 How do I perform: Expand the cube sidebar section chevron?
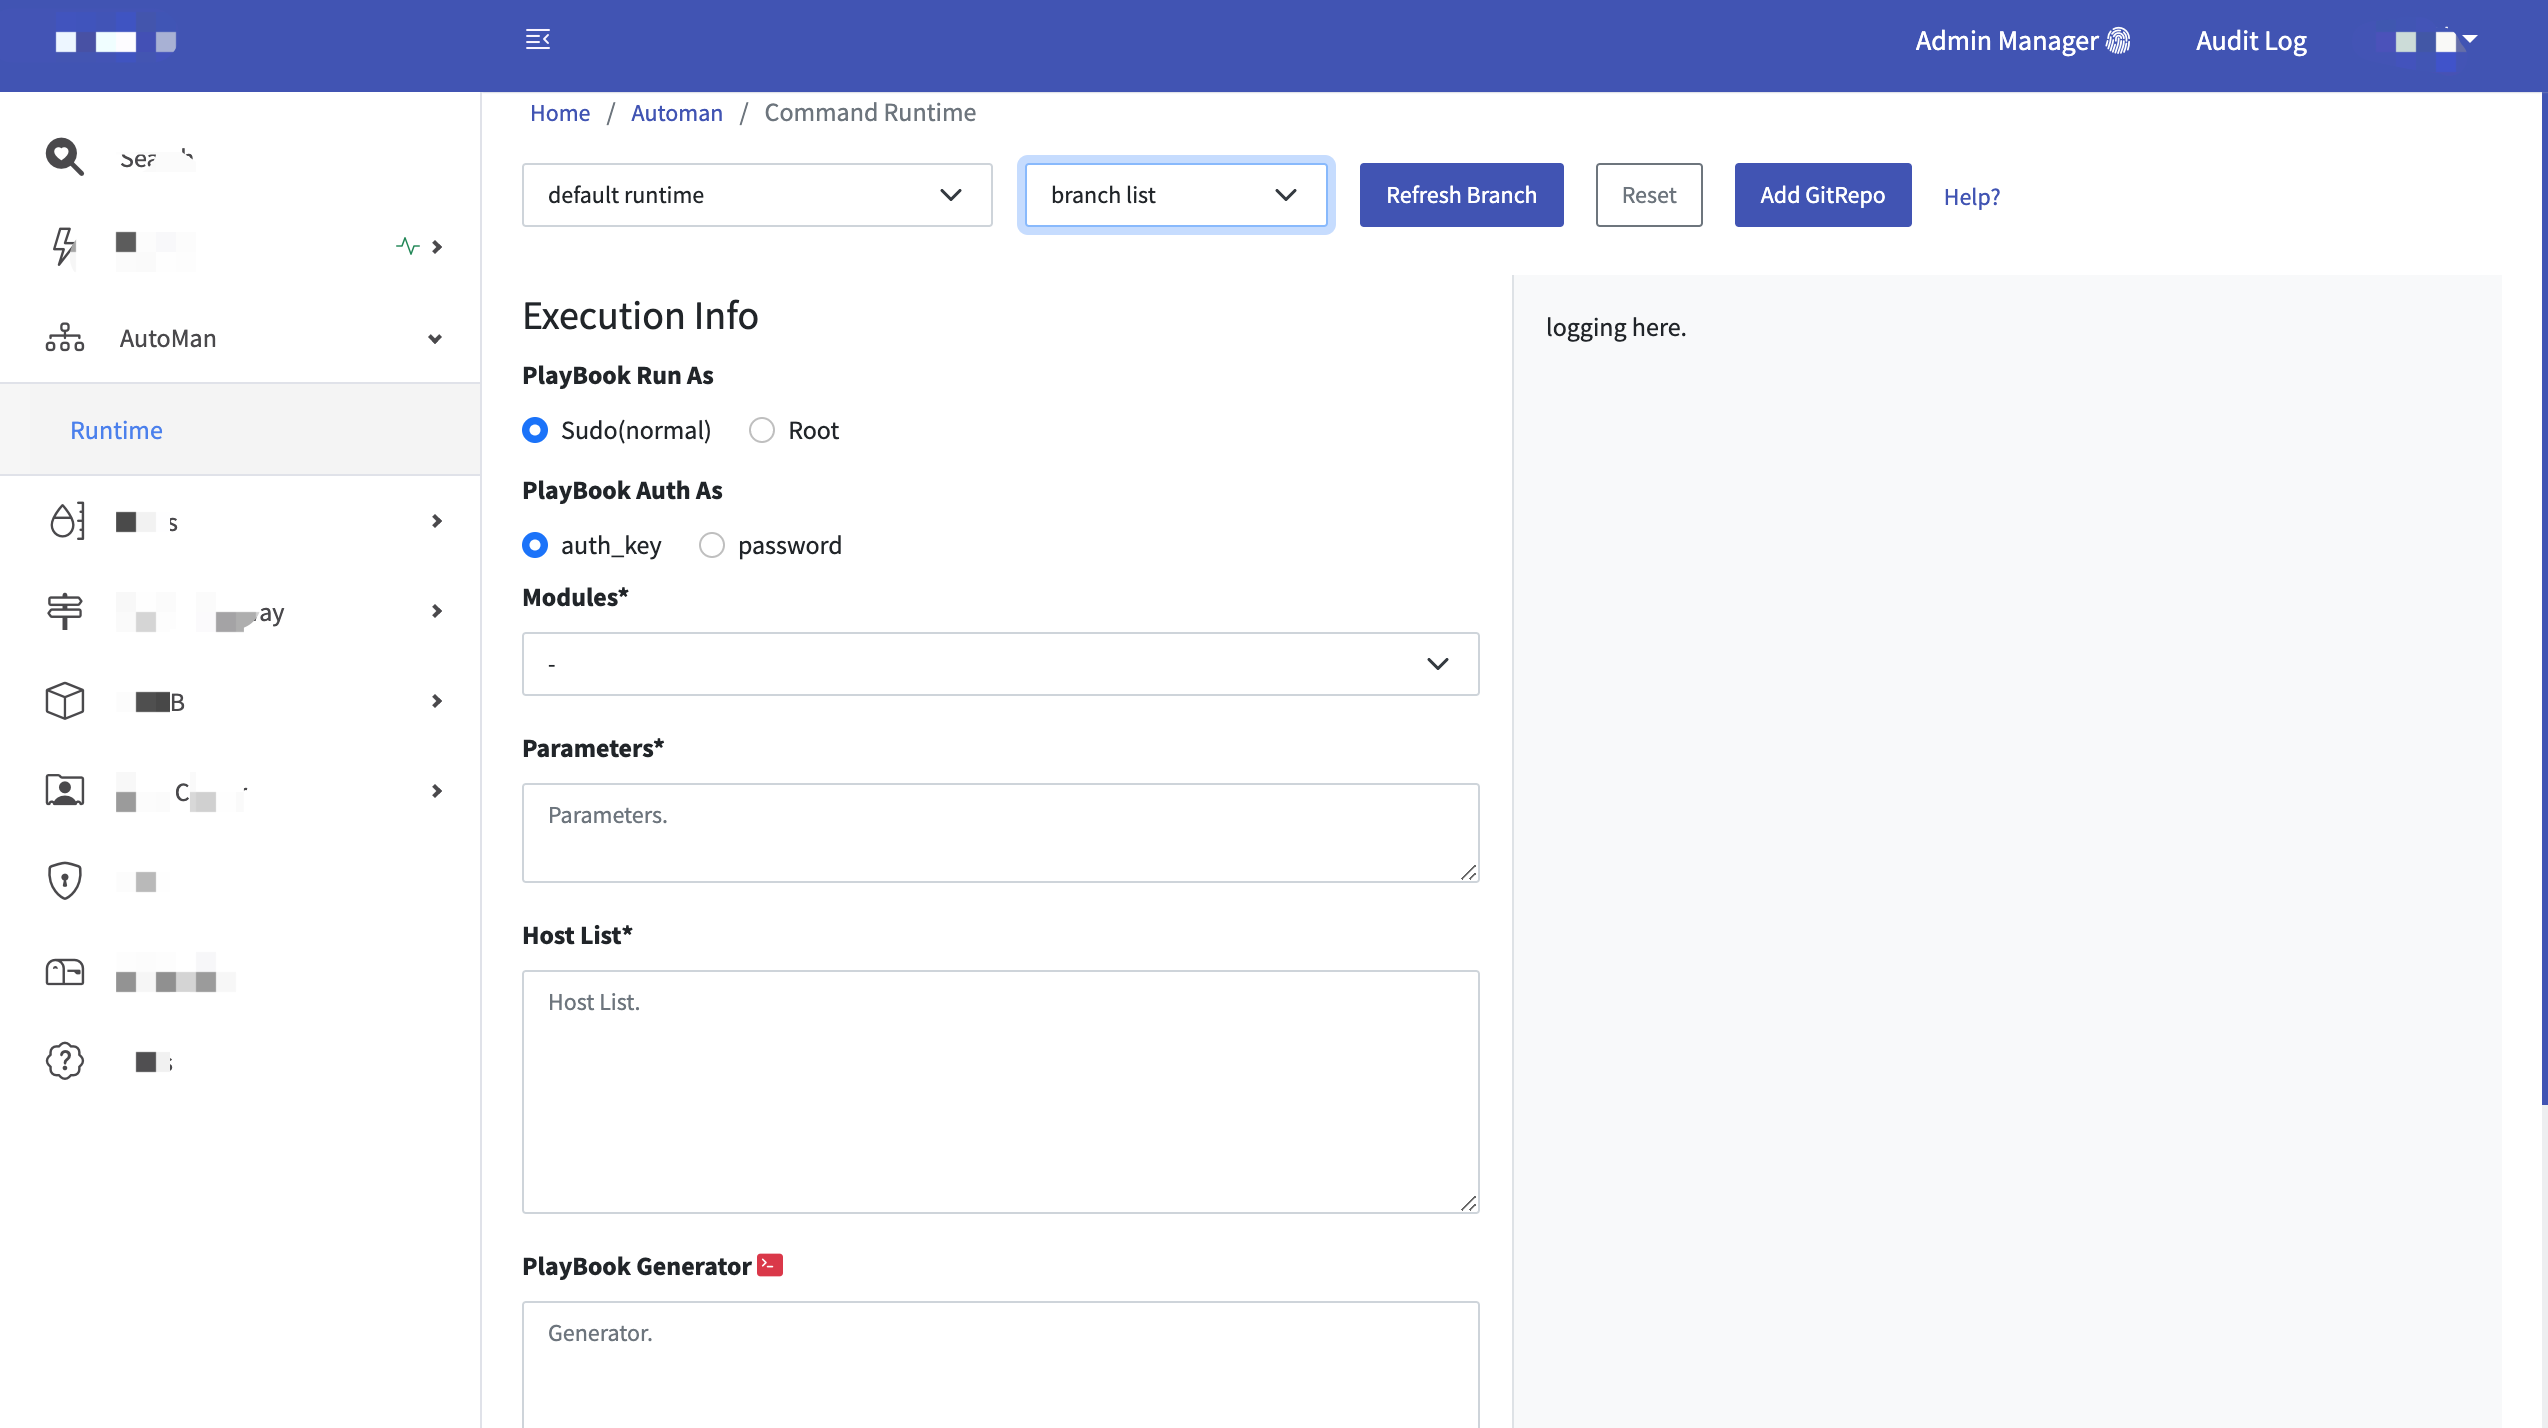[437, 701]
